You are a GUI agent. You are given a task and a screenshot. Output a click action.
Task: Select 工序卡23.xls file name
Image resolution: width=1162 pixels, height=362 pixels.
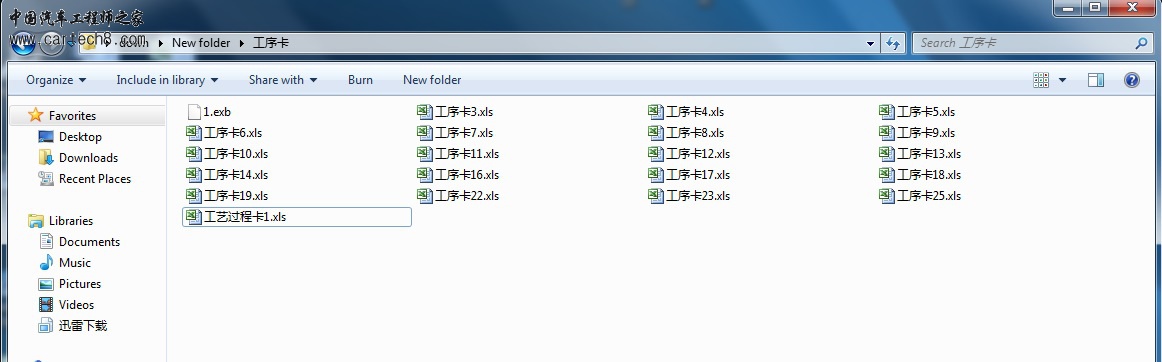coord(698,196)
